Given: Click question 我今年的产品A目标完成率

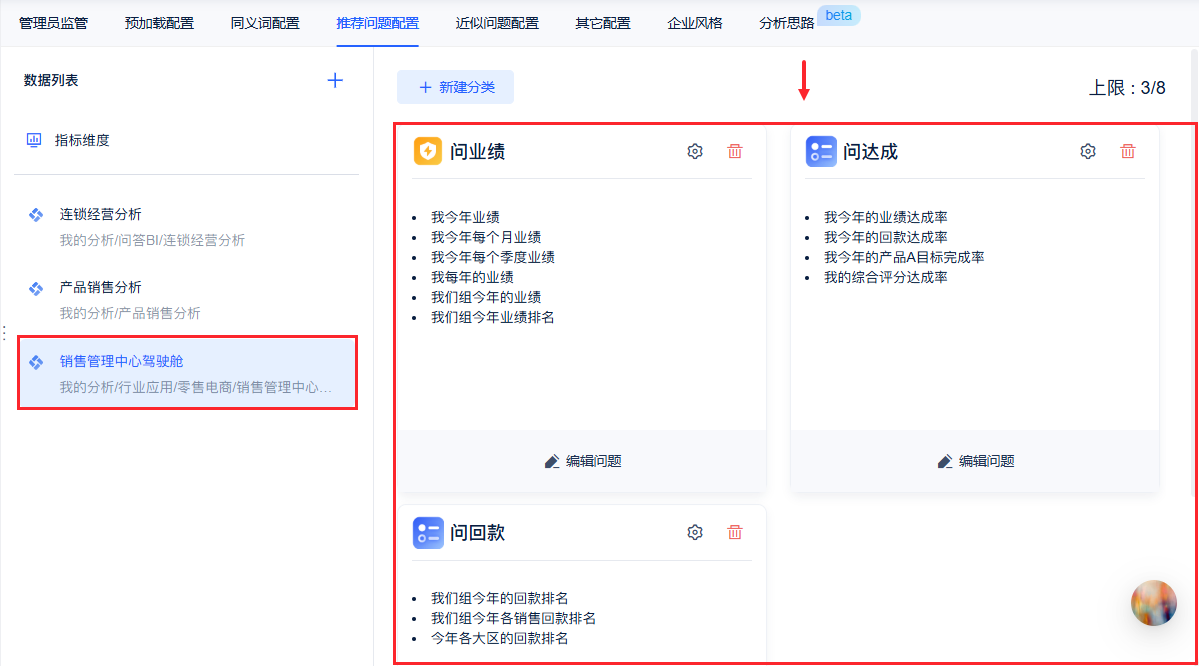Looking at the screenshot, I should [904, 257].
